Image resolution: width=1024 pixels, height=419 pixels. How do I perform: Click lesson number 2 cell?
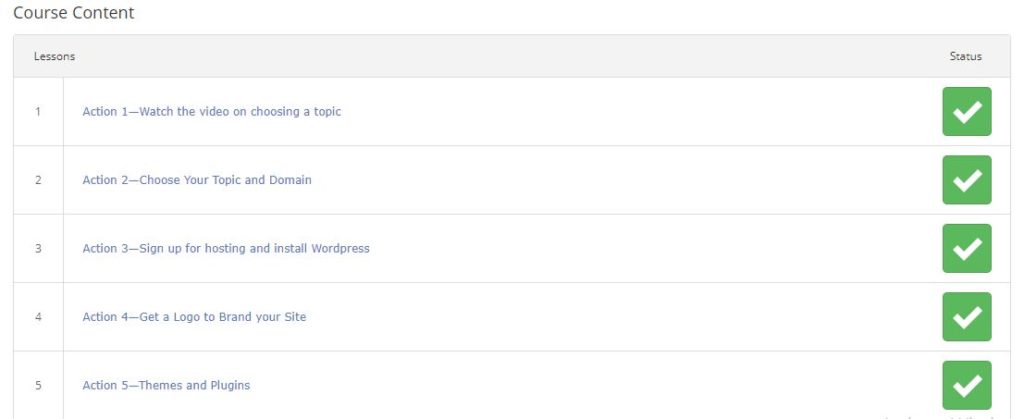tap(38, 180)
